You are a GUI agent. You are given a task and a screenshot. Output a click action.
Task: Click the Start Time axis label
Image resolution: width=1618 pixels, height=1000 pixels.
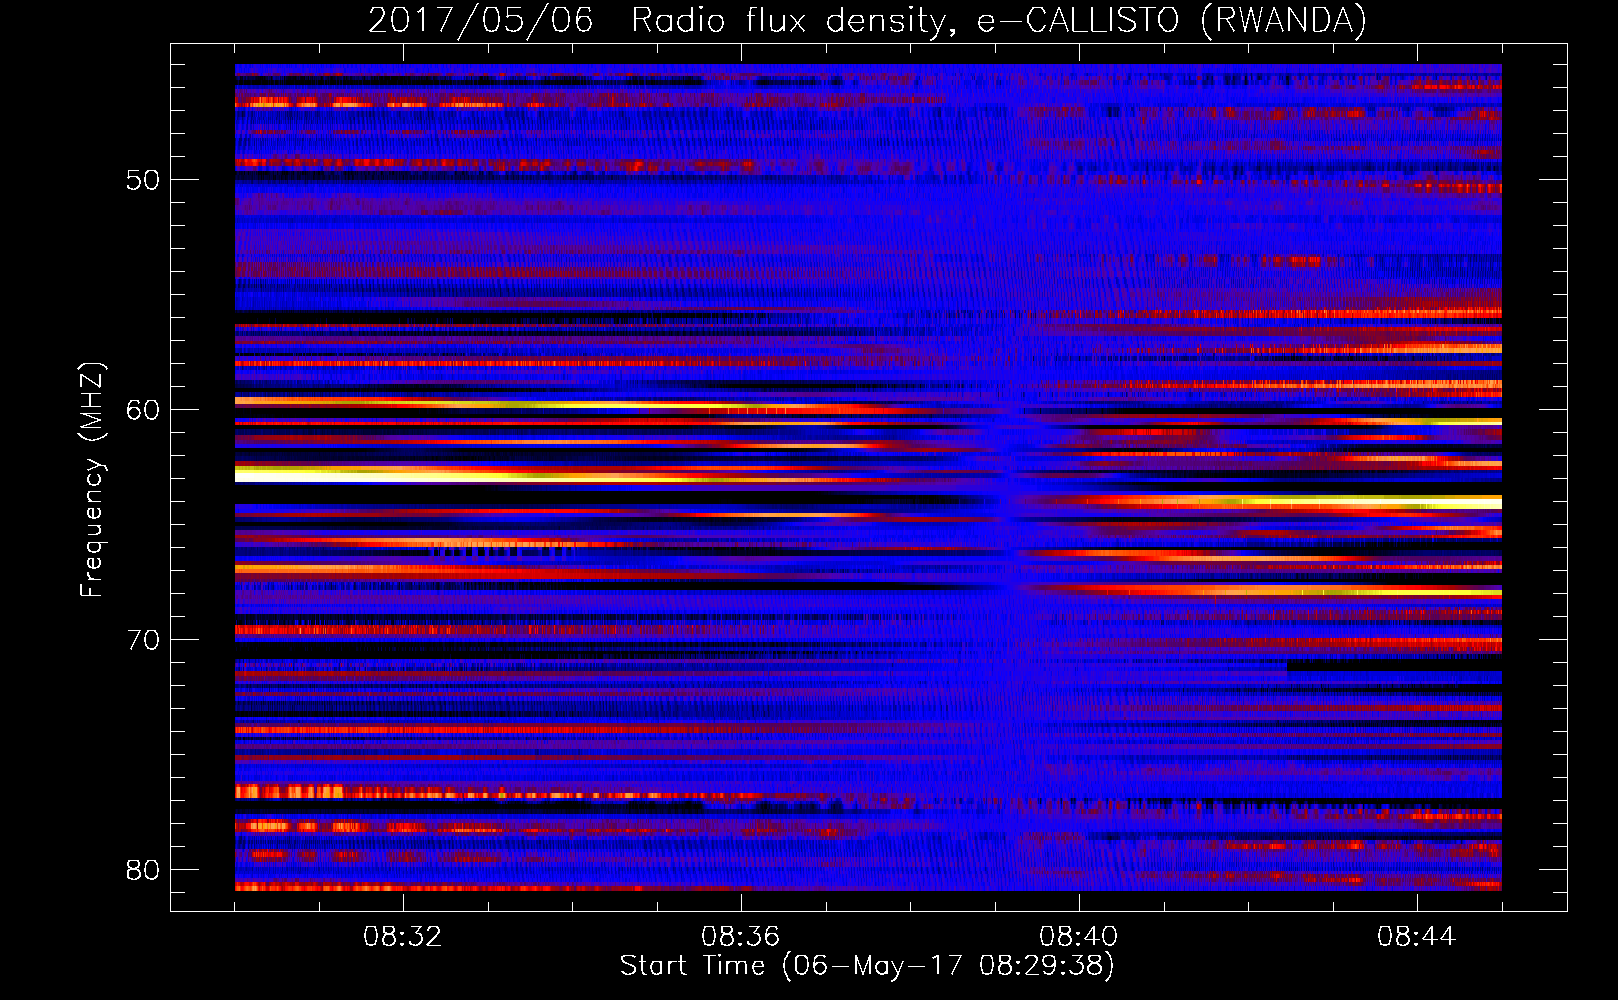pyautogui.click(x=867, y=966)
